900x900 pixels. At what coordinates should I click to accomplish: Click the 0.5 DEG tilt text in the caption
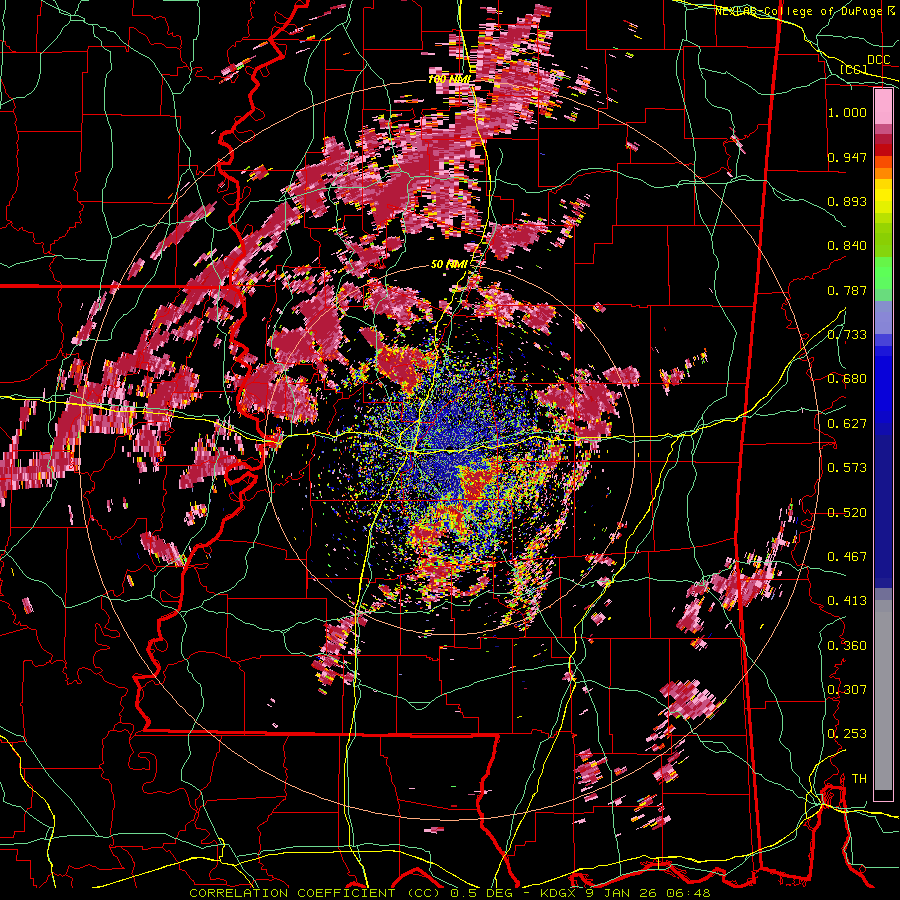[482, 893]
